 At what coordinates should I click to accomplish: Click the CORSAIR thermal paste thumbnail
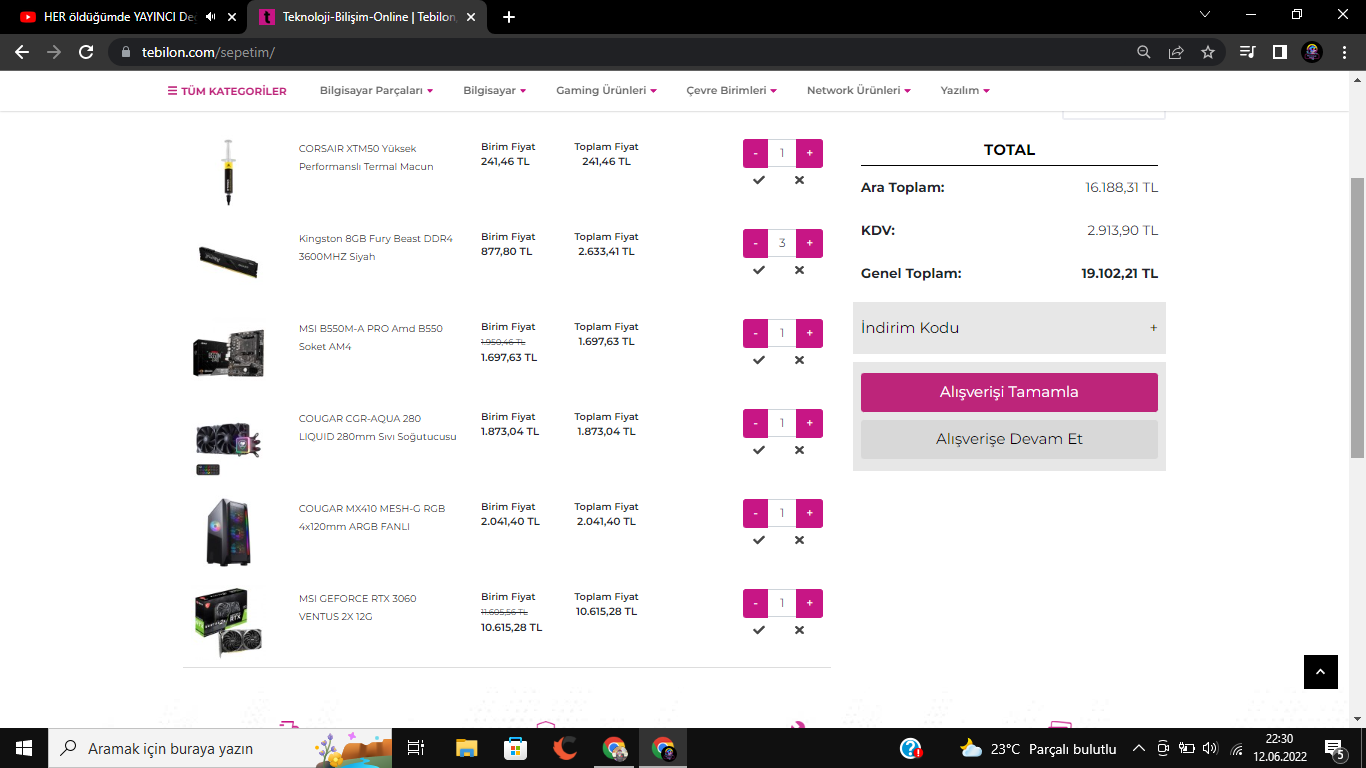click(229, 172)
